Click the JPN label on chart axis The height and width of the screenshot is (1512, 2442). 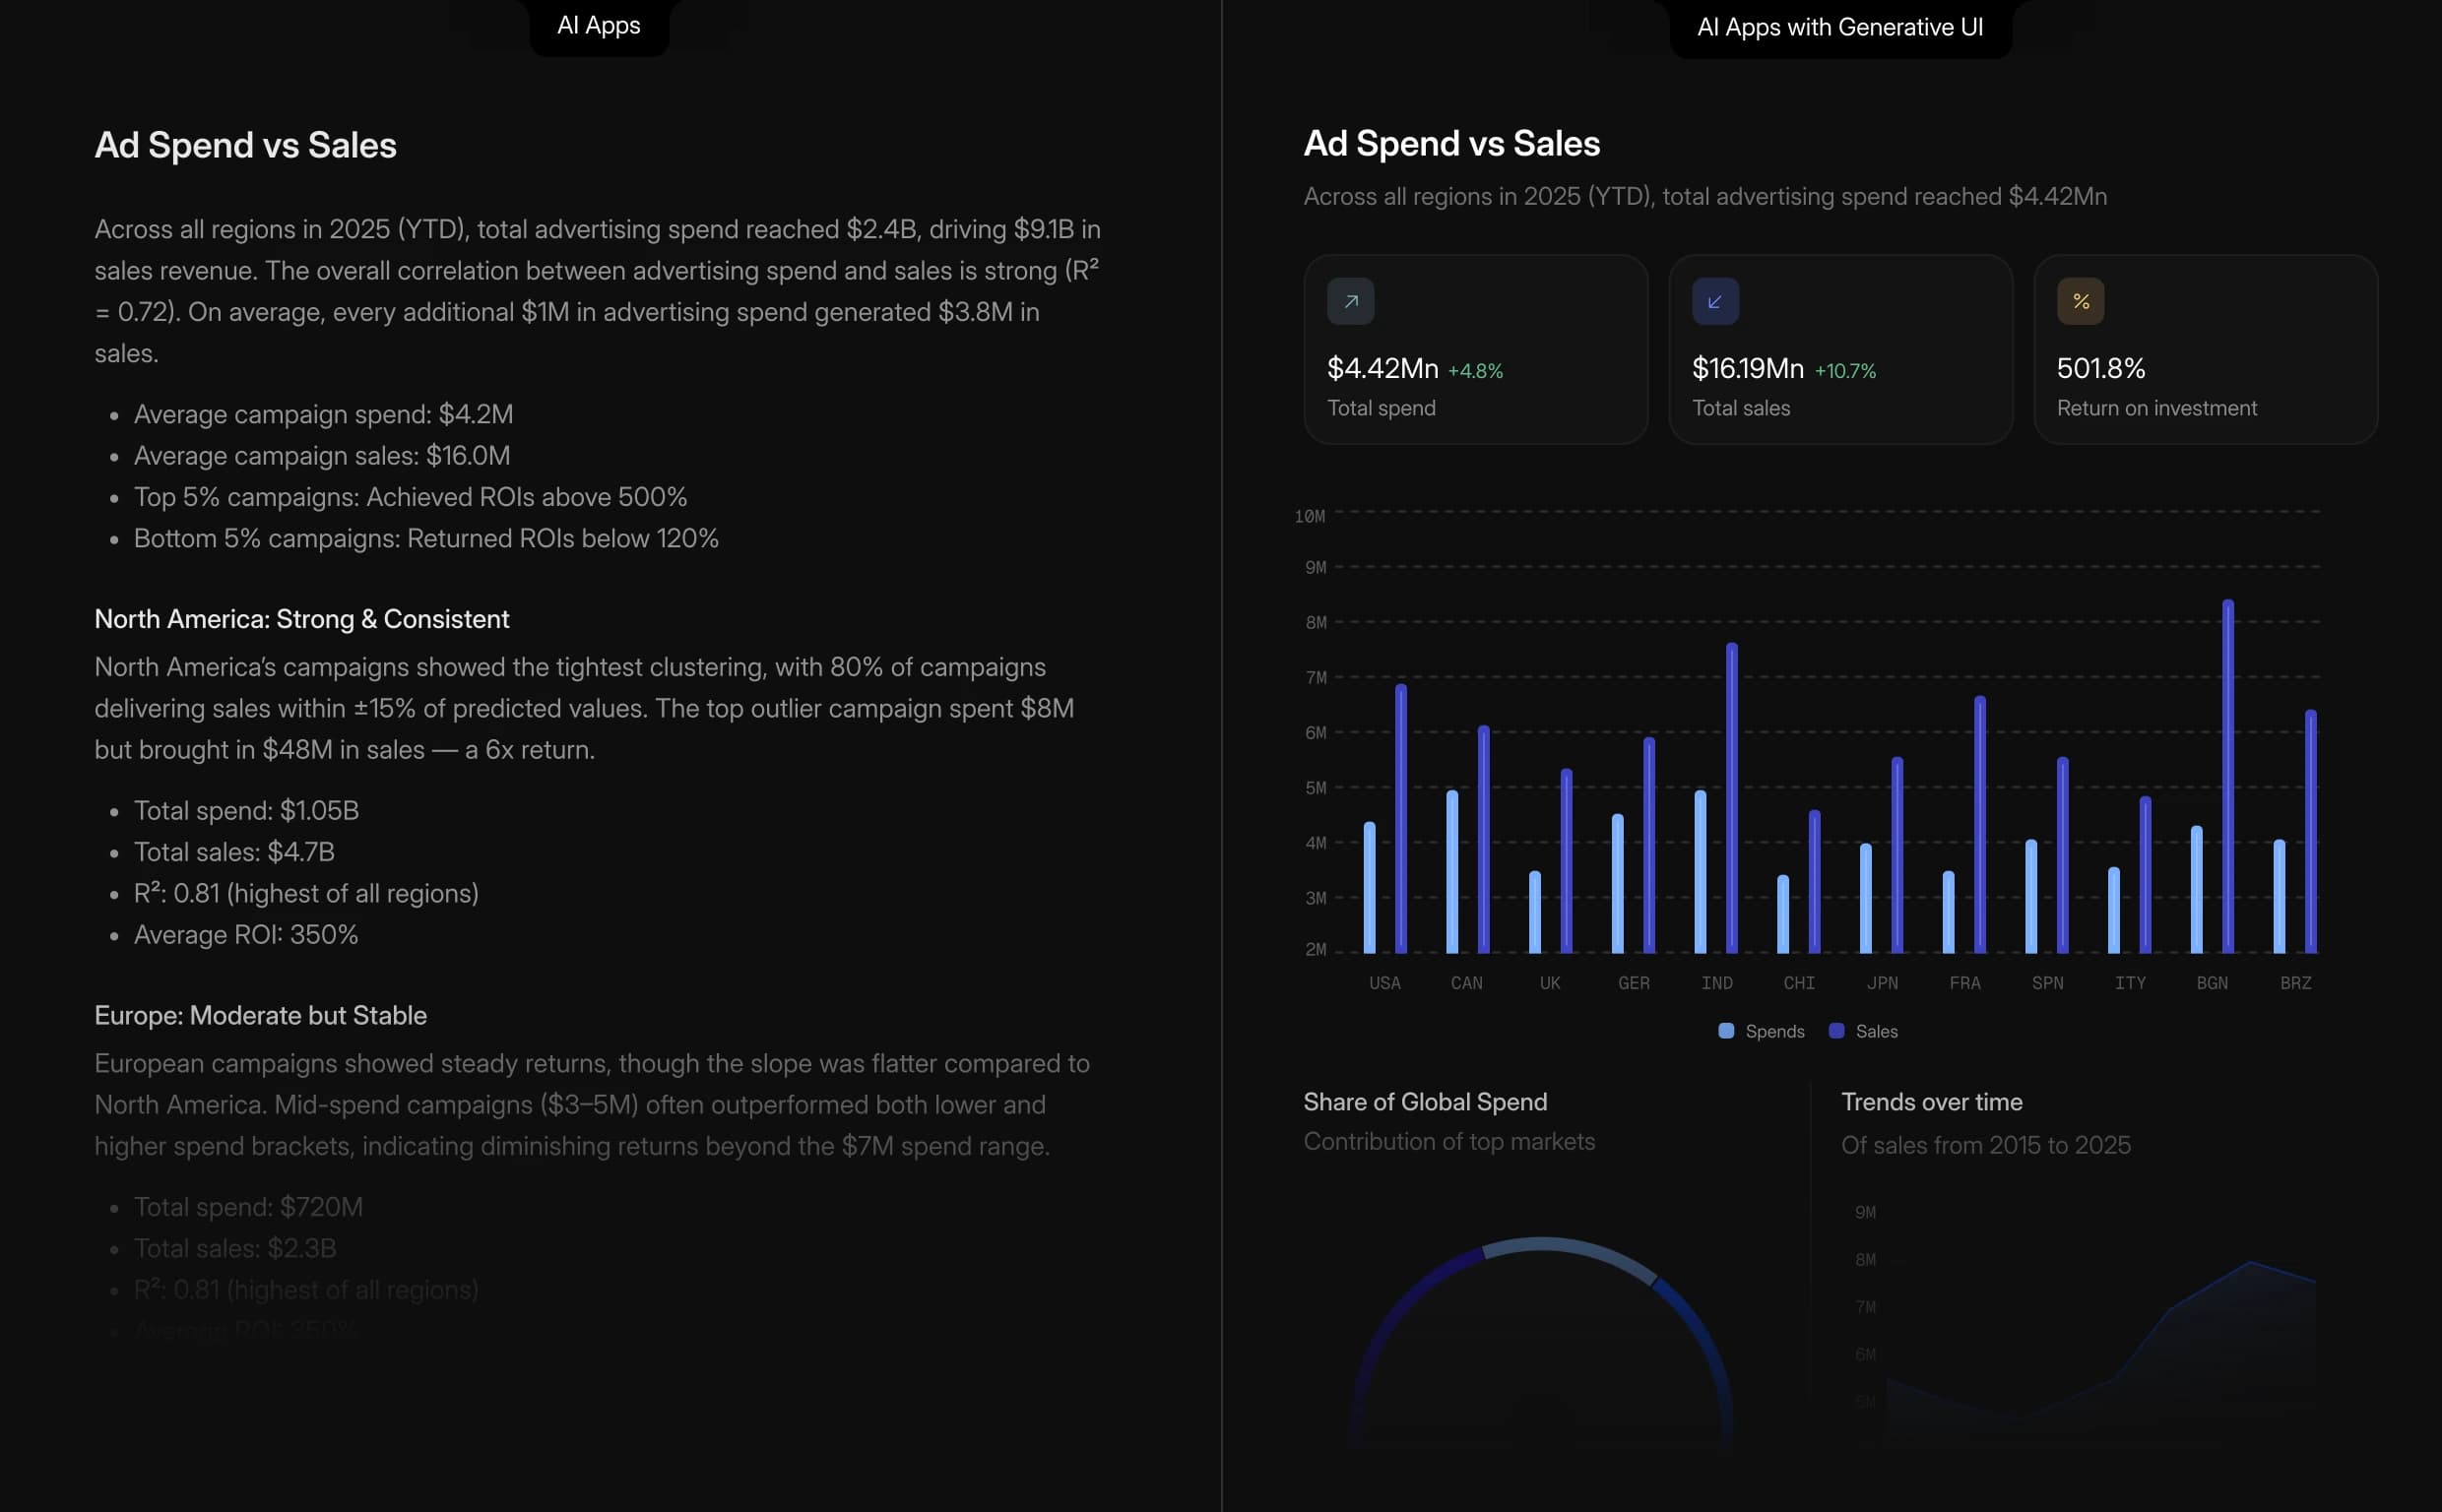(1881, 983)
